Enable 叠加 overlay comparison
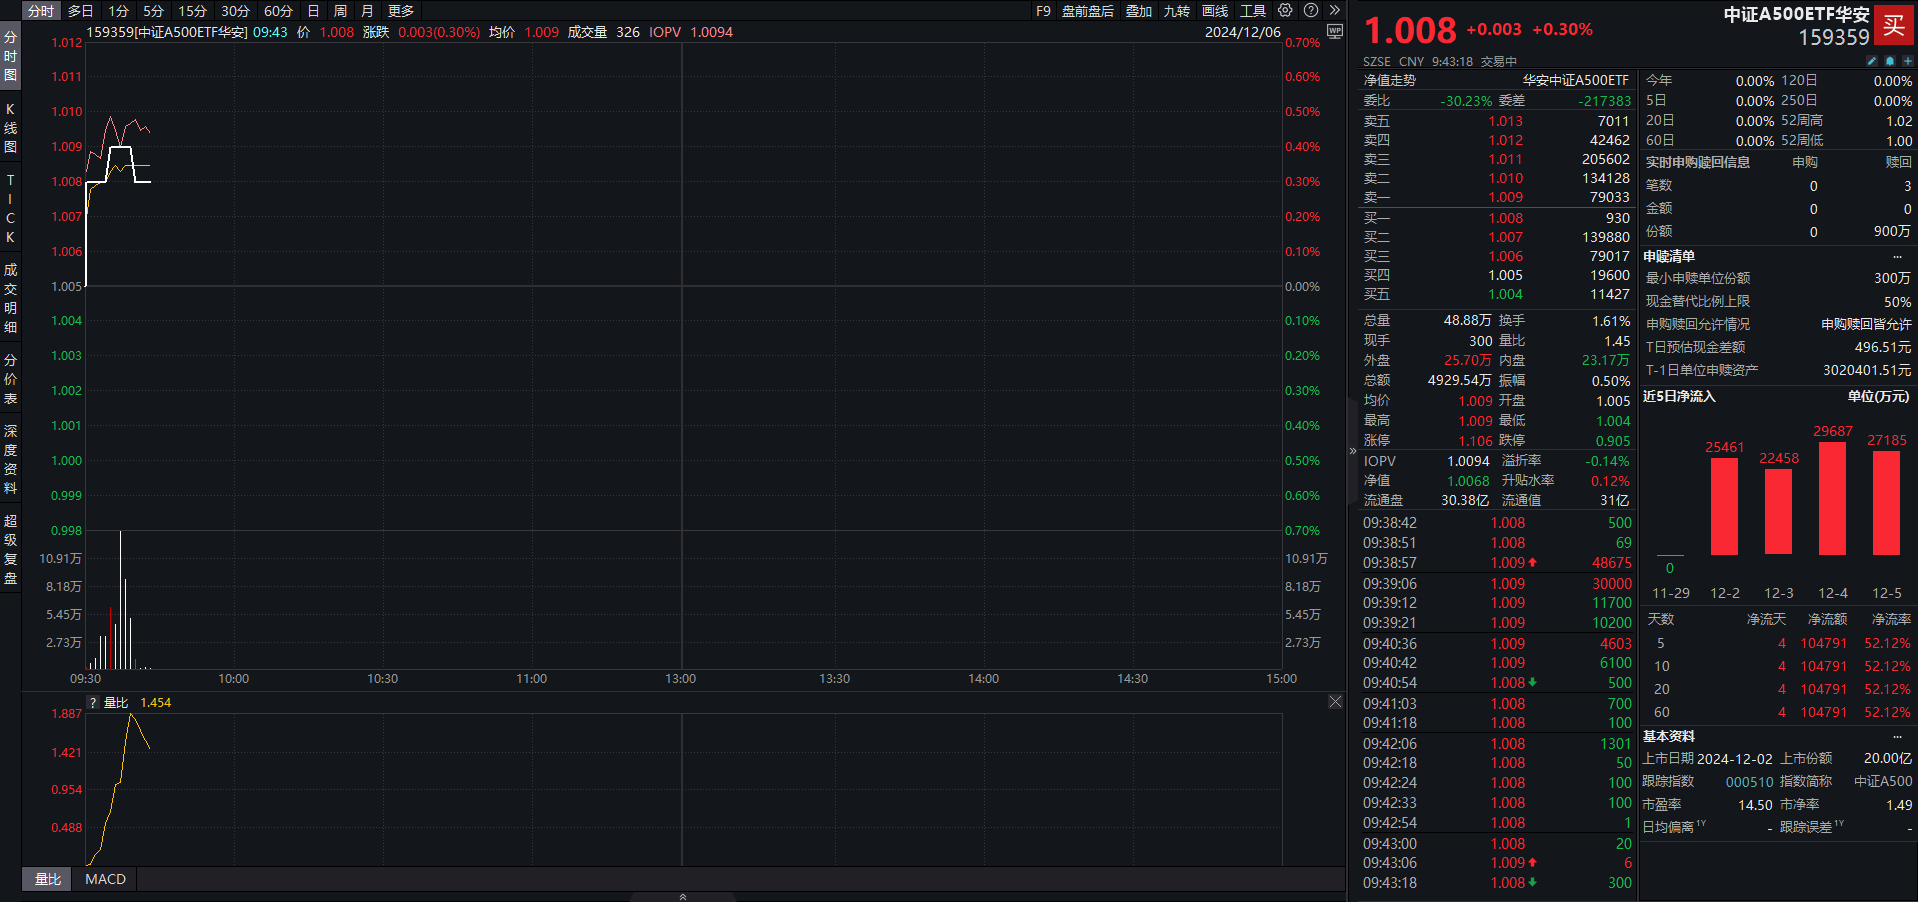Screen dimensions: 1918x902 click(x=1139, y=11)
